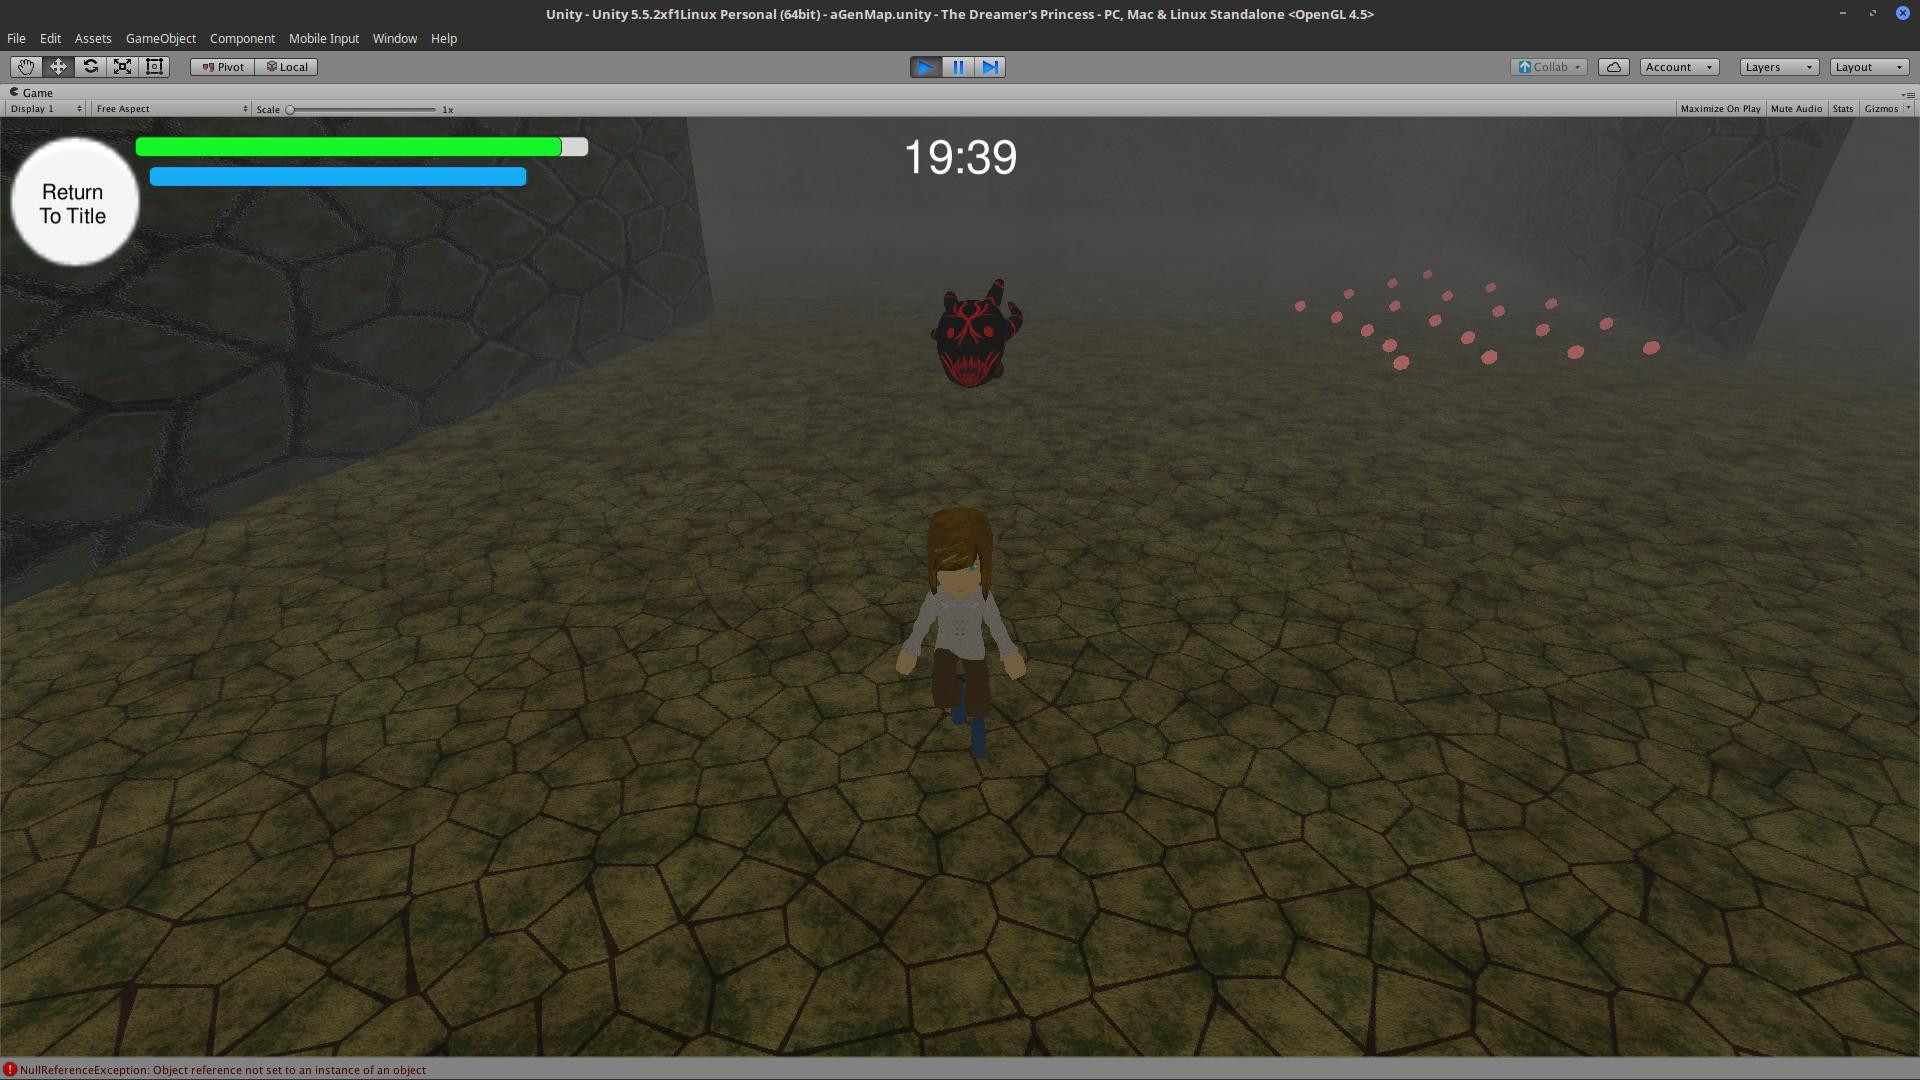The image size is (1920, 1080).
Task: Click the NullReferenceException error message
Action: (223, 1070)
